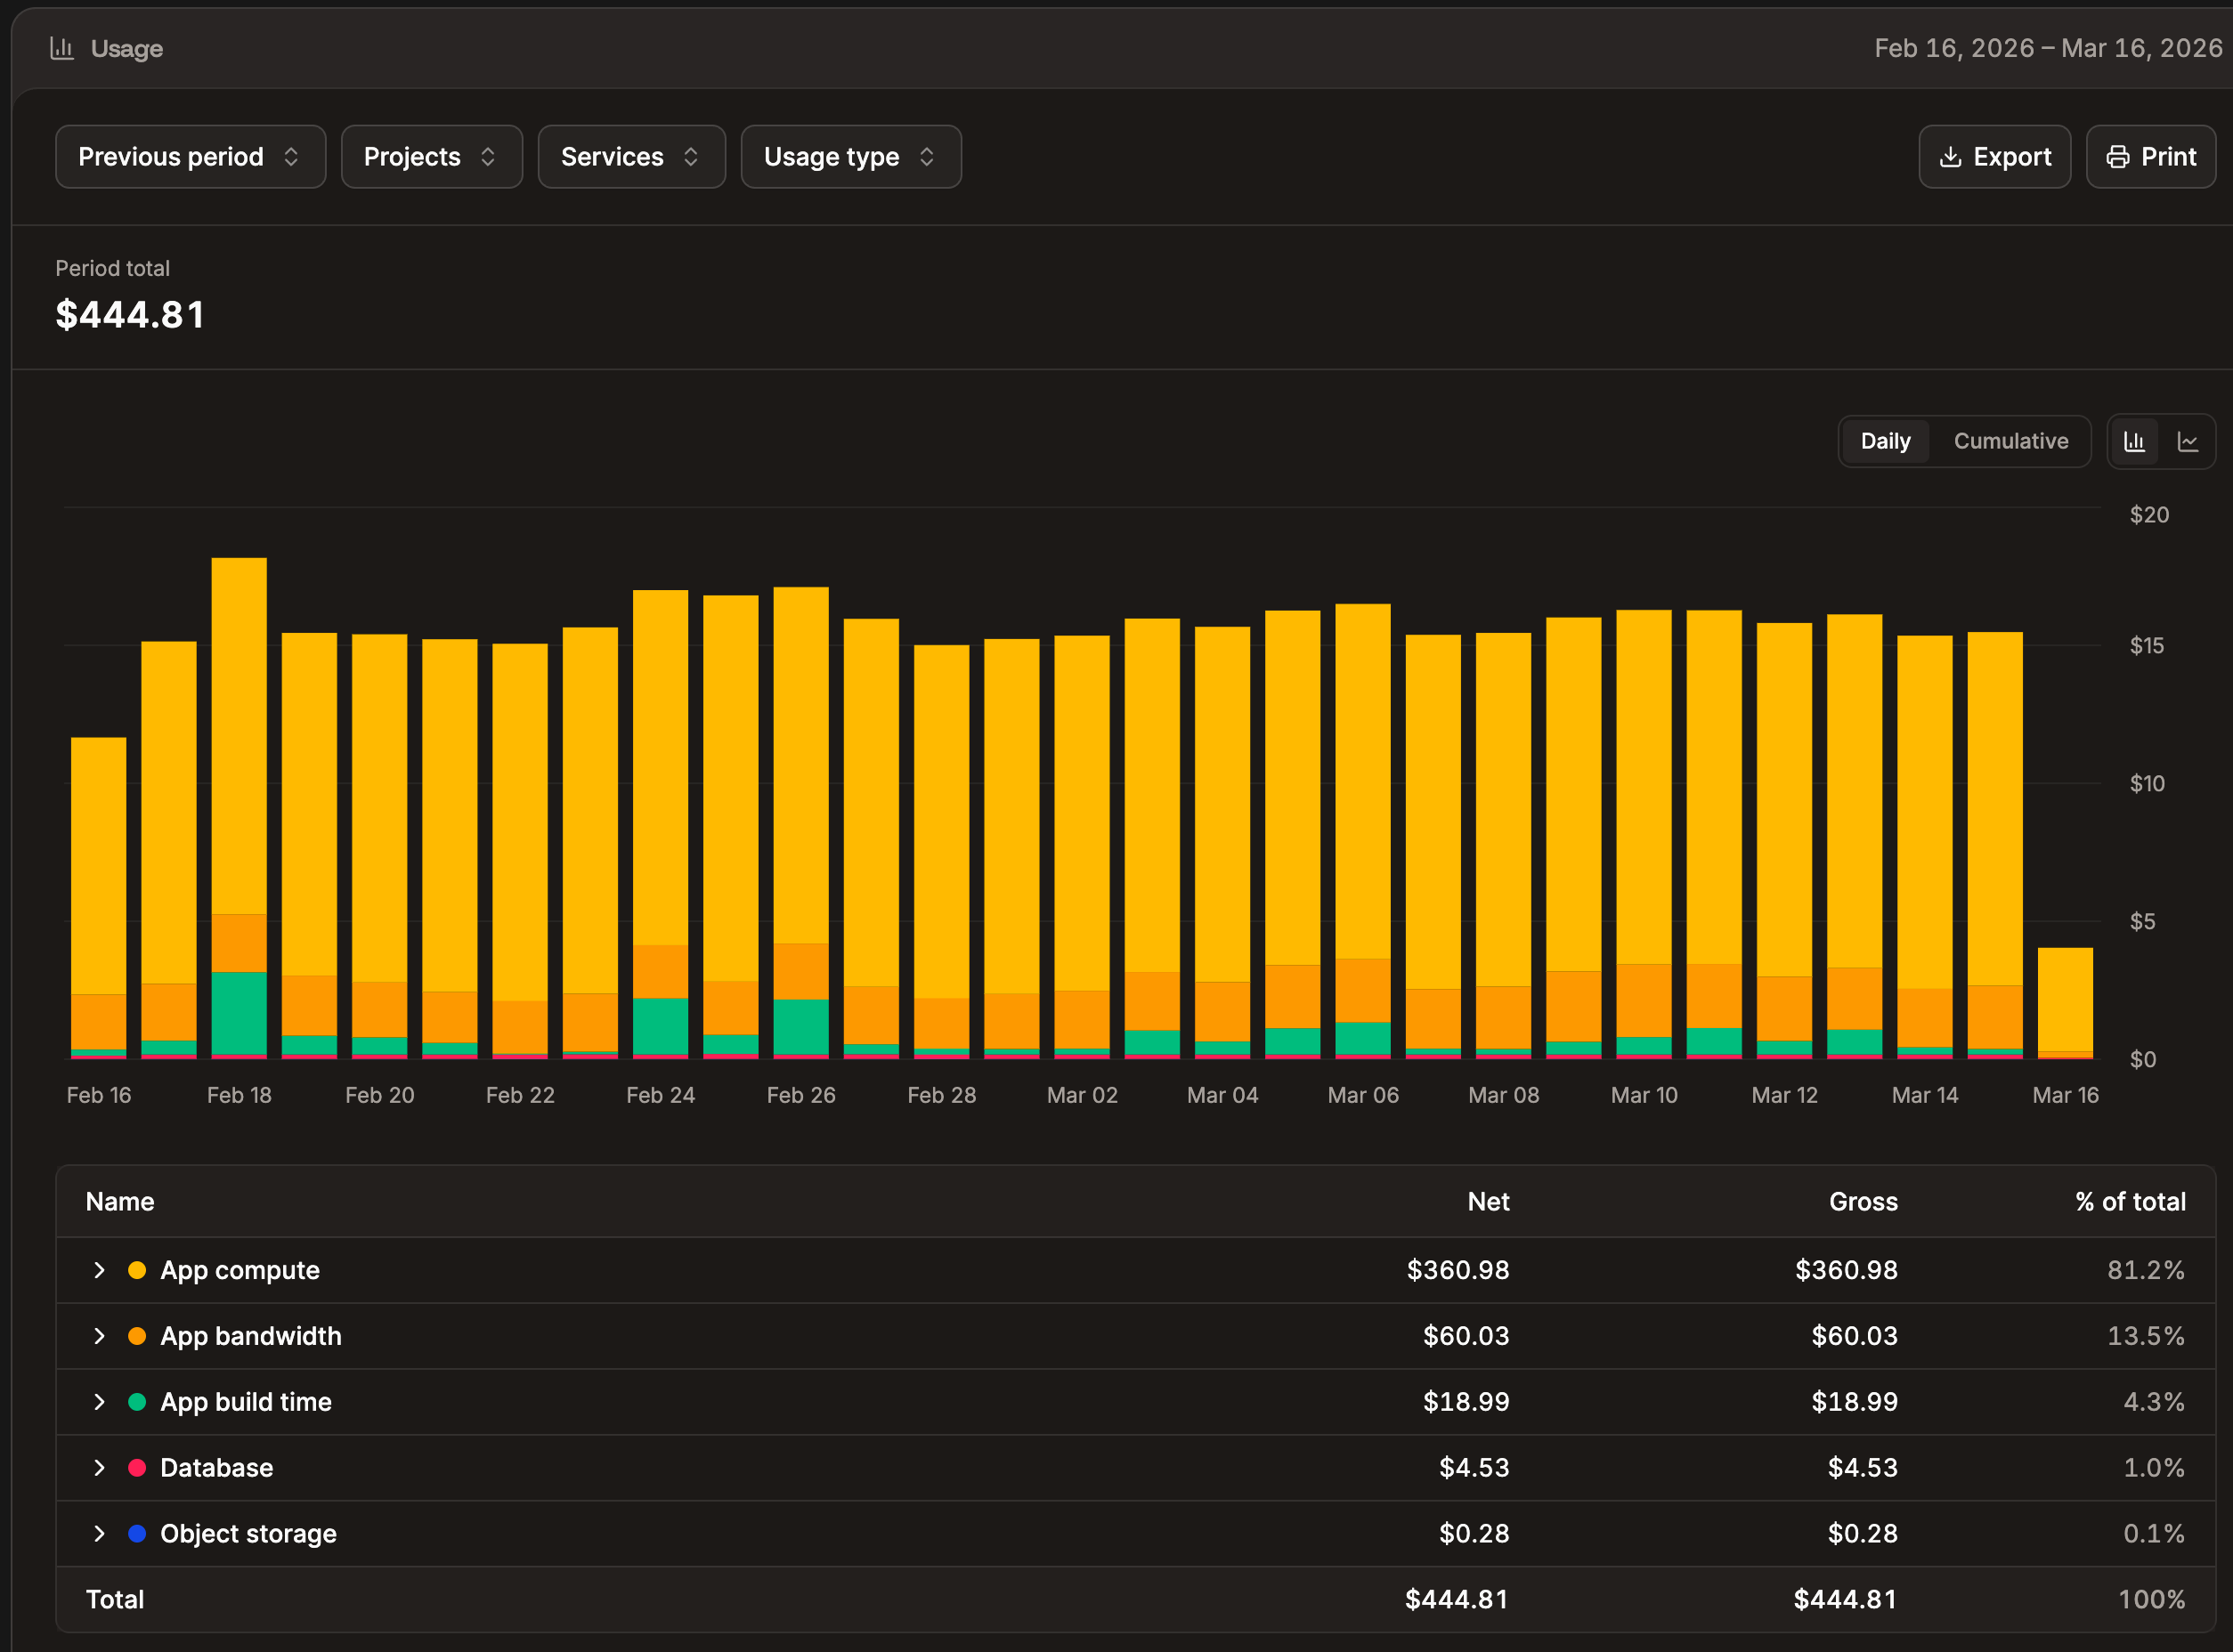Open the Projects filter dropdown
2233x1652 pixels.
(x=431, y=156)
